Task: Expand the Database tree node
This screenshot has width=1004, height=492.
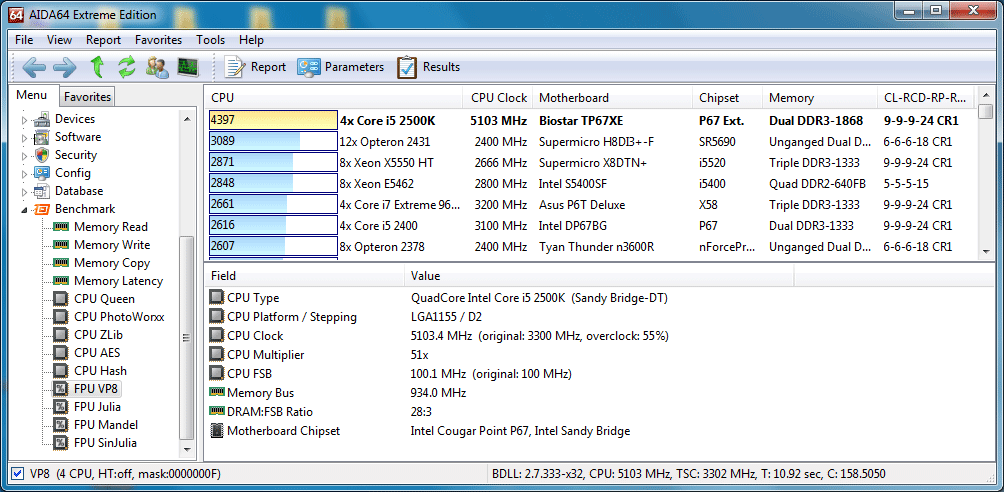Action: pos(25,192)
